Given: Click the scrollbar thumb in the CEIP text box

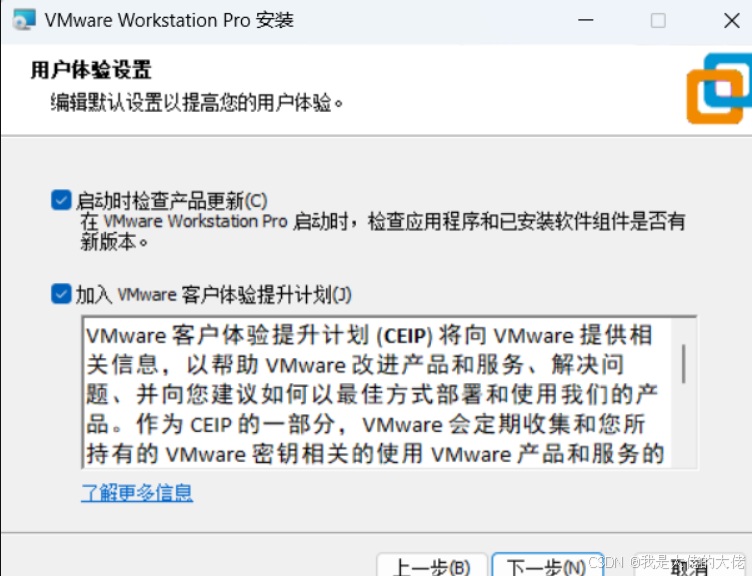Looking at the screenshot, I should pyautogui.click(x=683, y=364).
